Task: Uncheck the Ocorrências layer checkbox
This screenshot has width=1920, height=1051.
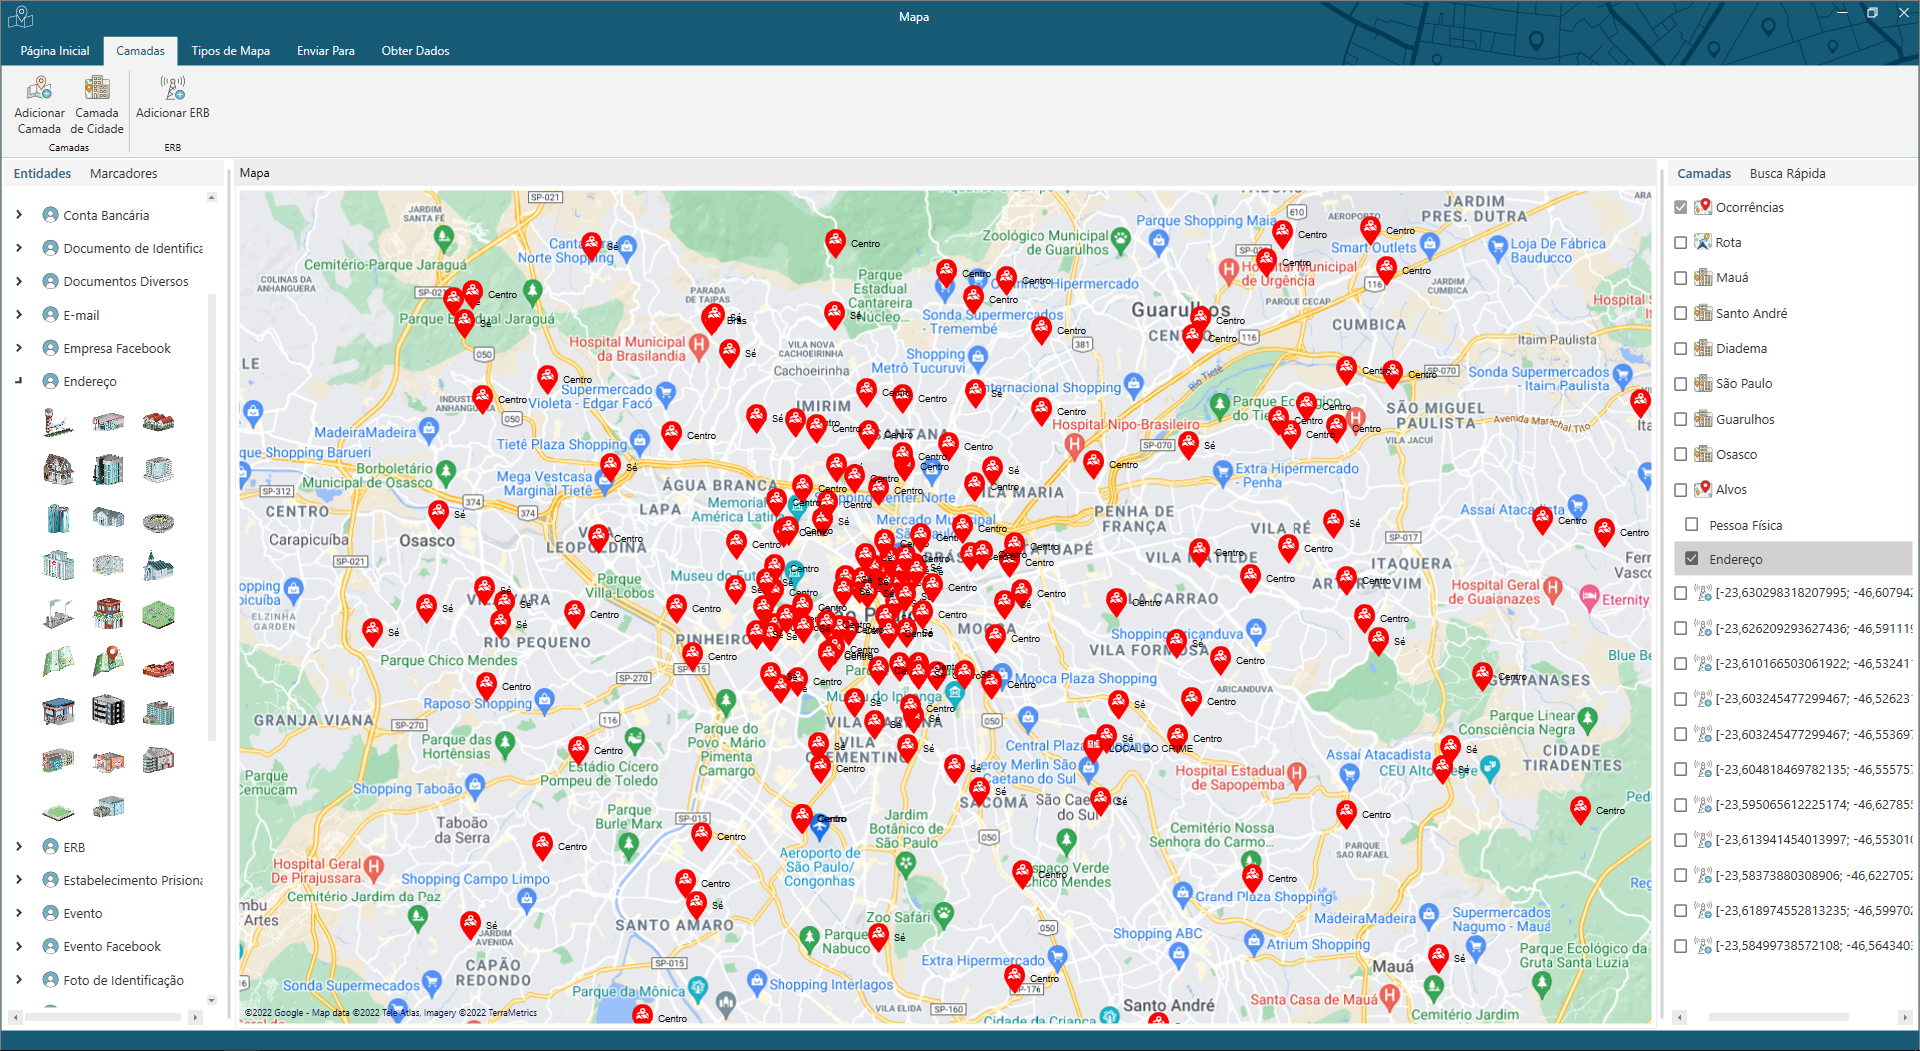Action: coord(1681,207)
